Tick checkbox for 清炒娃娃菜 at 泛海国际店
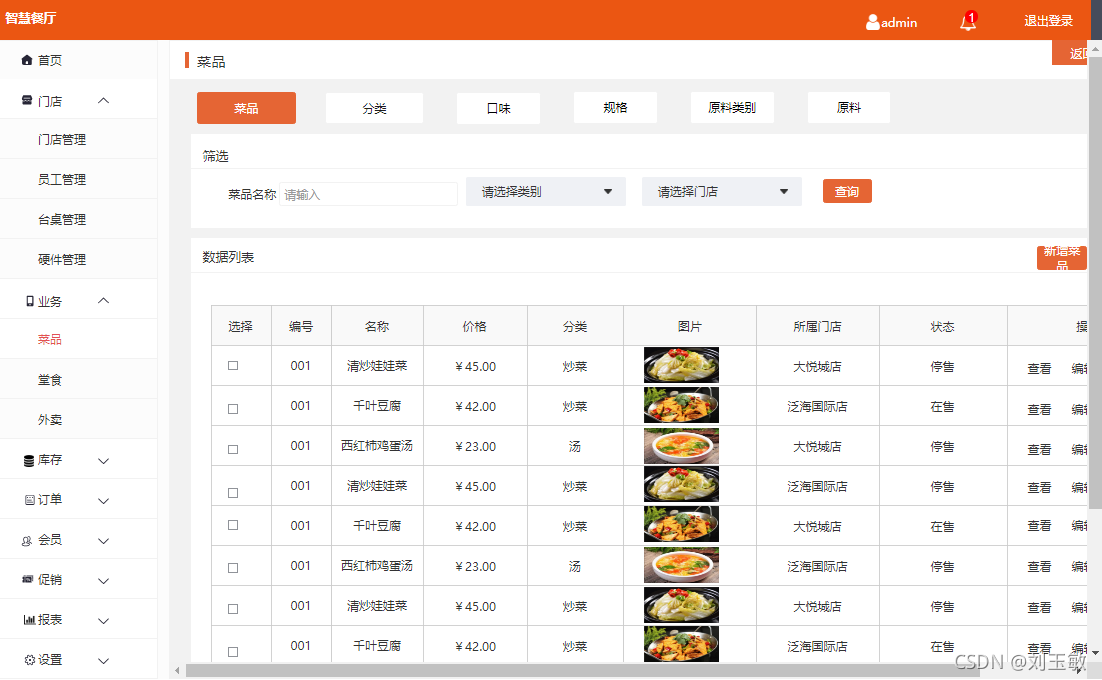Viewport: 1102px width, 680px height. 233,493
